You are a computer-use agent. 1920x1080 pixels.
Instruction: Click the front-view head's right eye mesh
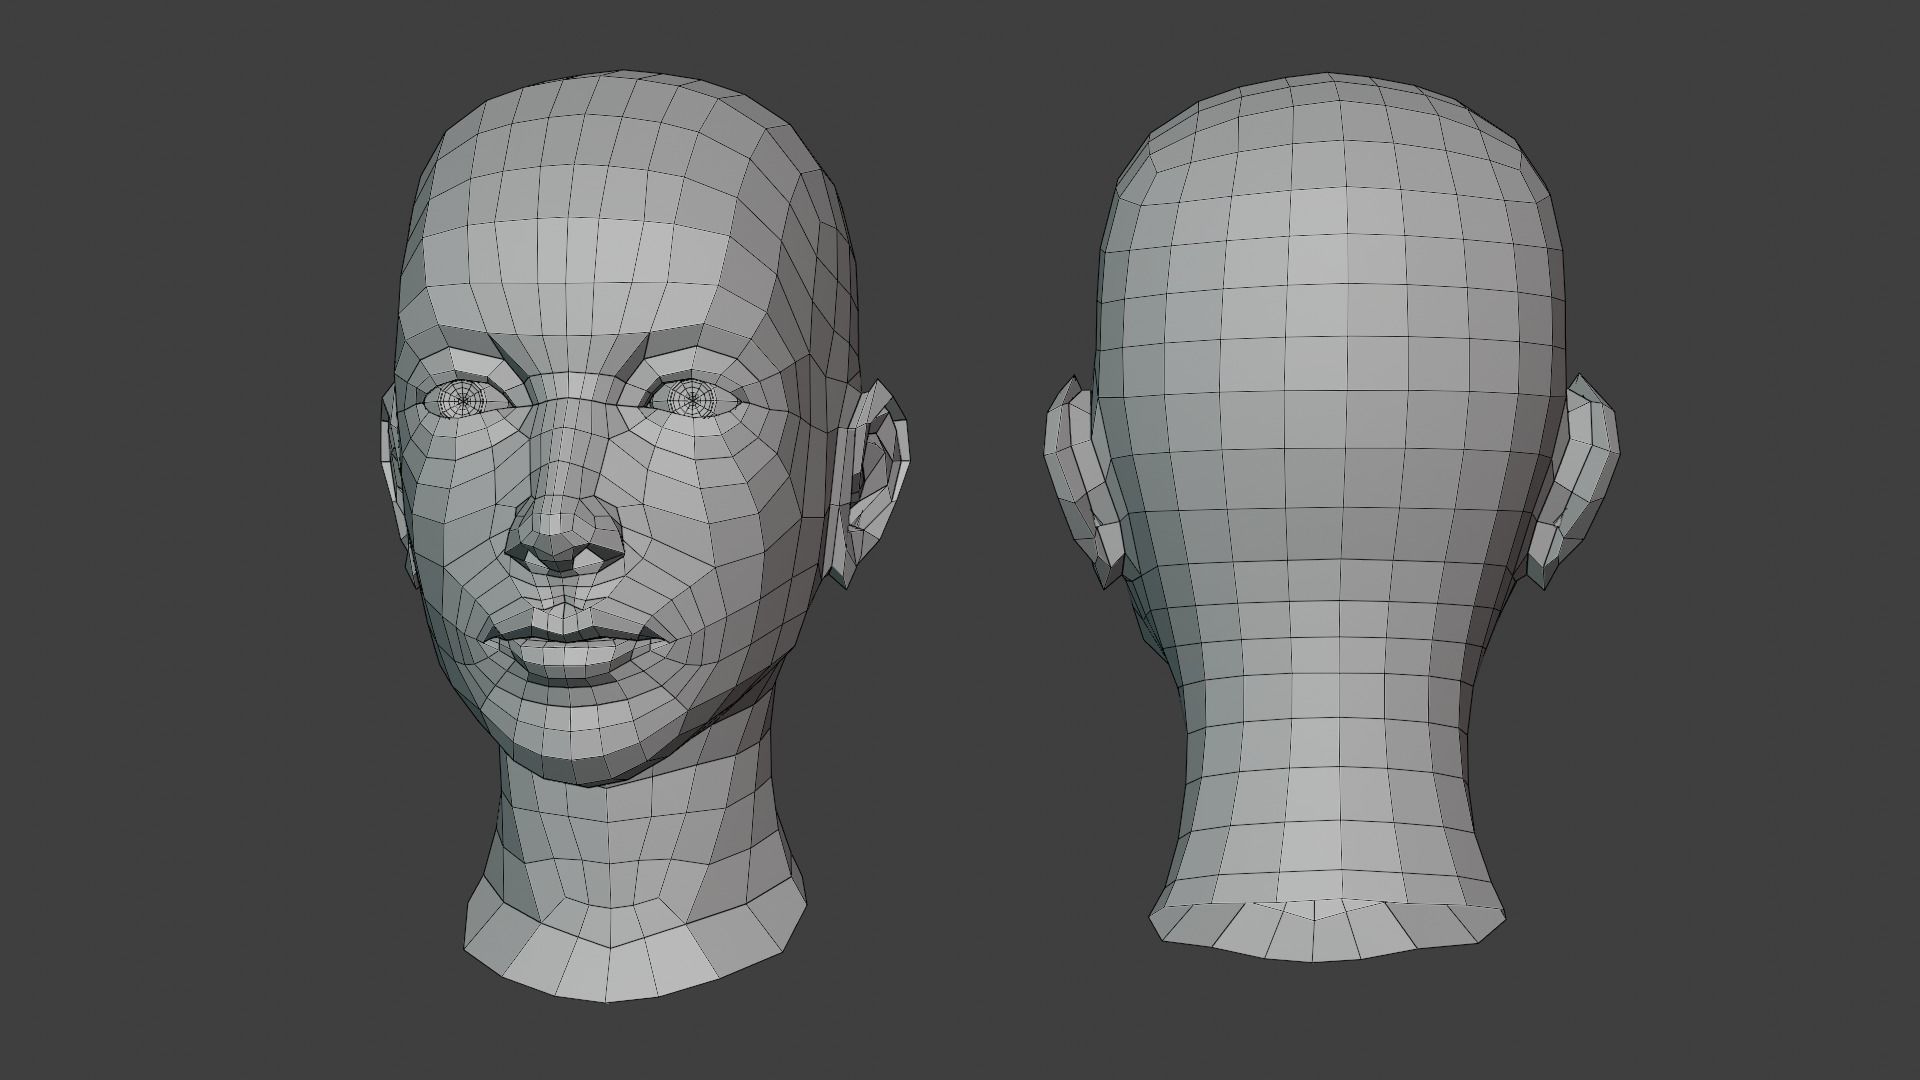691,400
